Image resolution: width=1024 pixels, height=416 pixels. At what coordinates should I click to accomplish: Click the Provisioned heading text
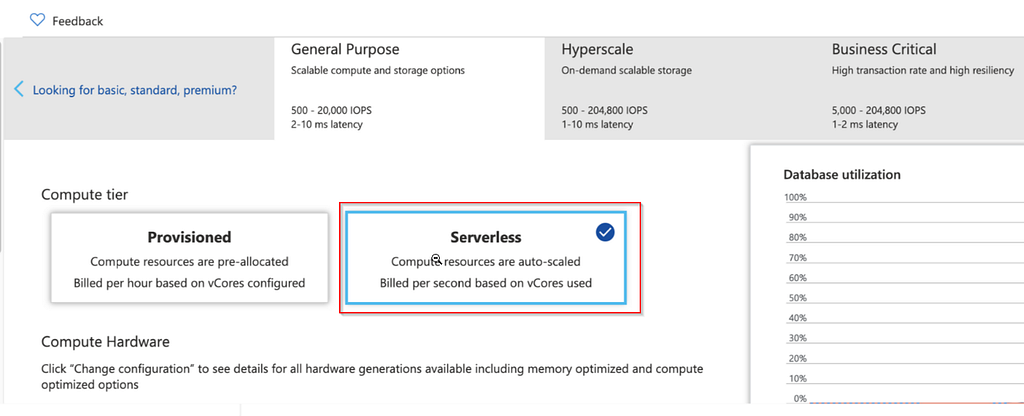189,237
